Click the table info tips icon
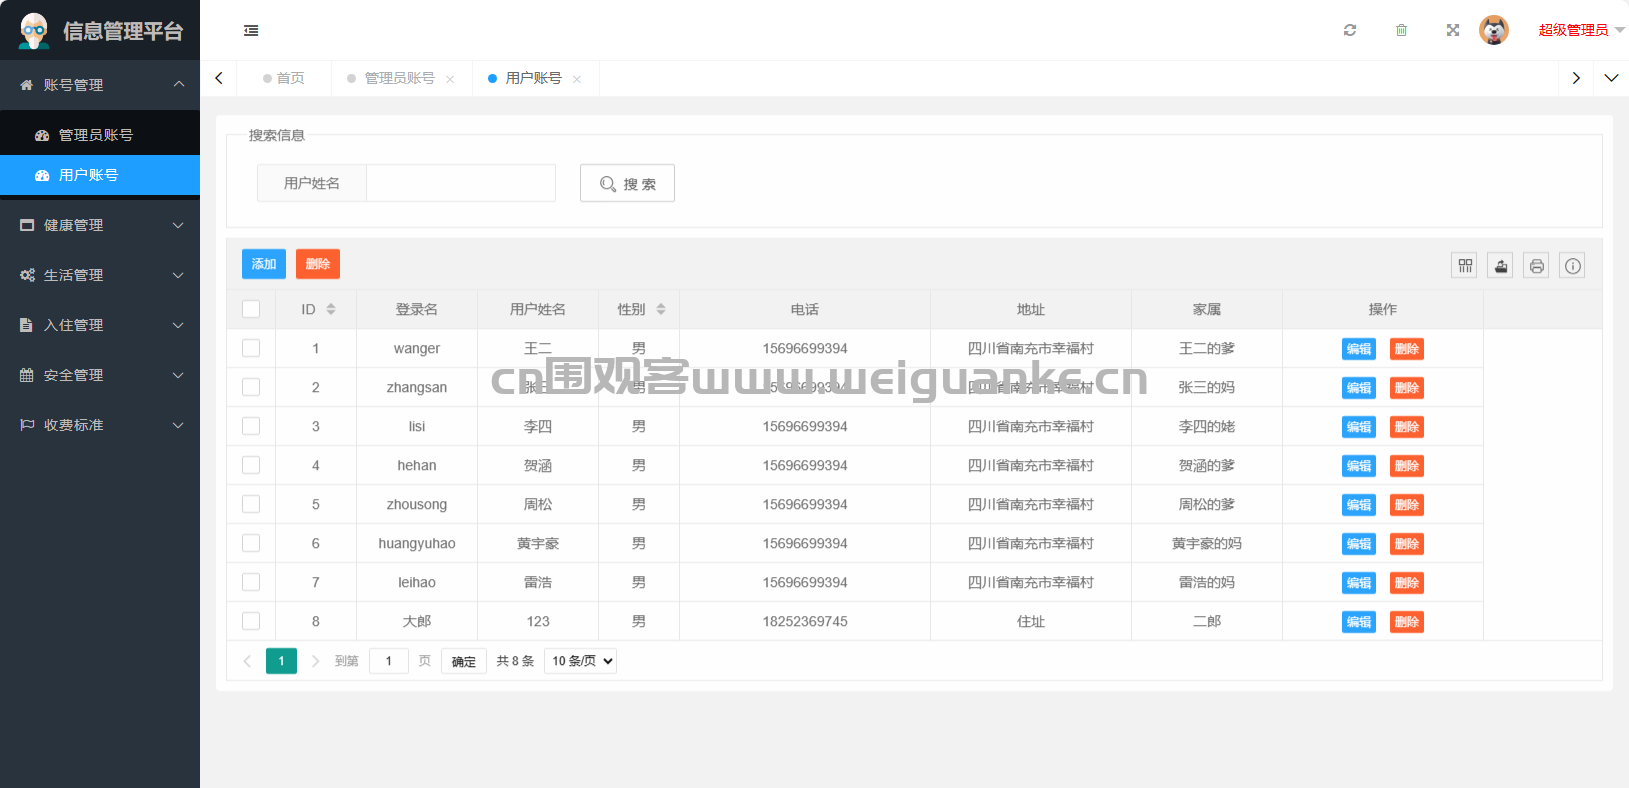 point(1572,265)
